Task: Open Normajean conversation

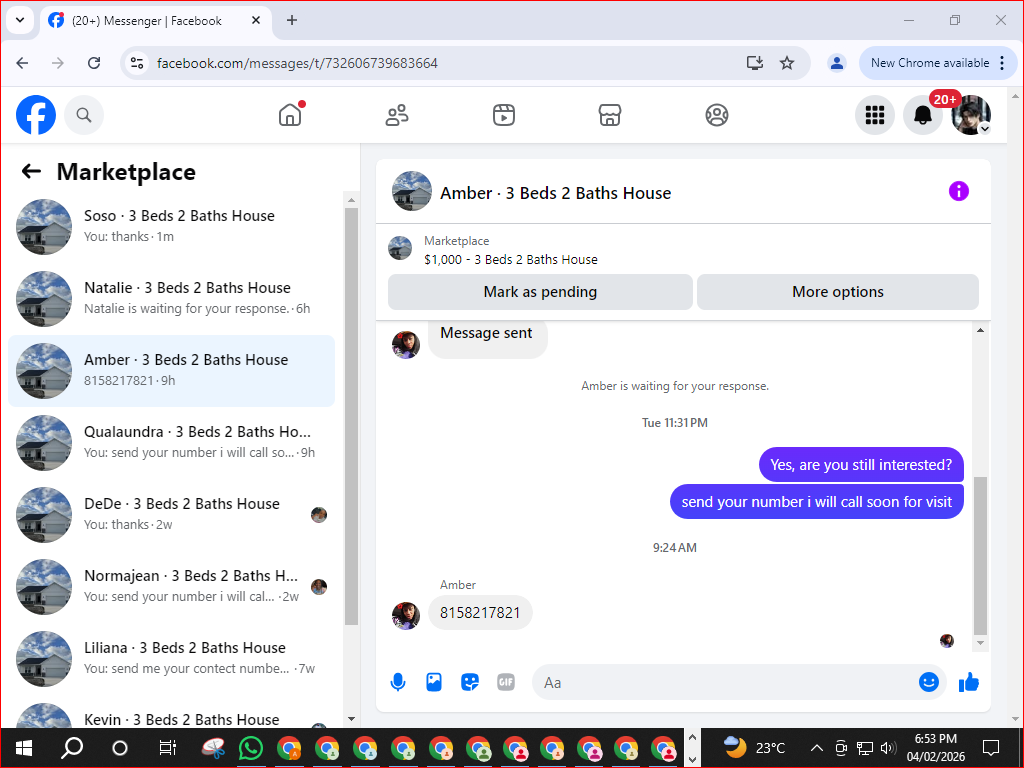Action: [172, 586]
